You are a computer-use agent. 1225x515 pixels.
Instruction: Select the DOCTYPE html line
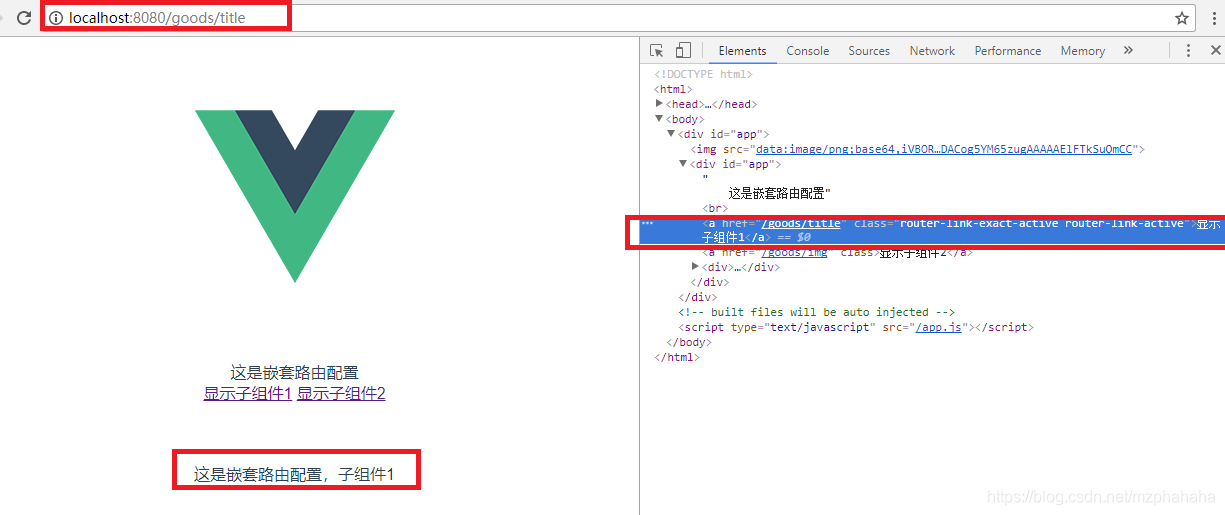703,74
